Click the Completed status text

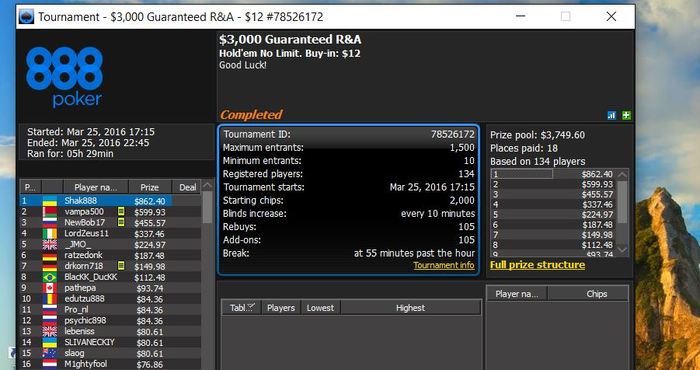point(251,115)
